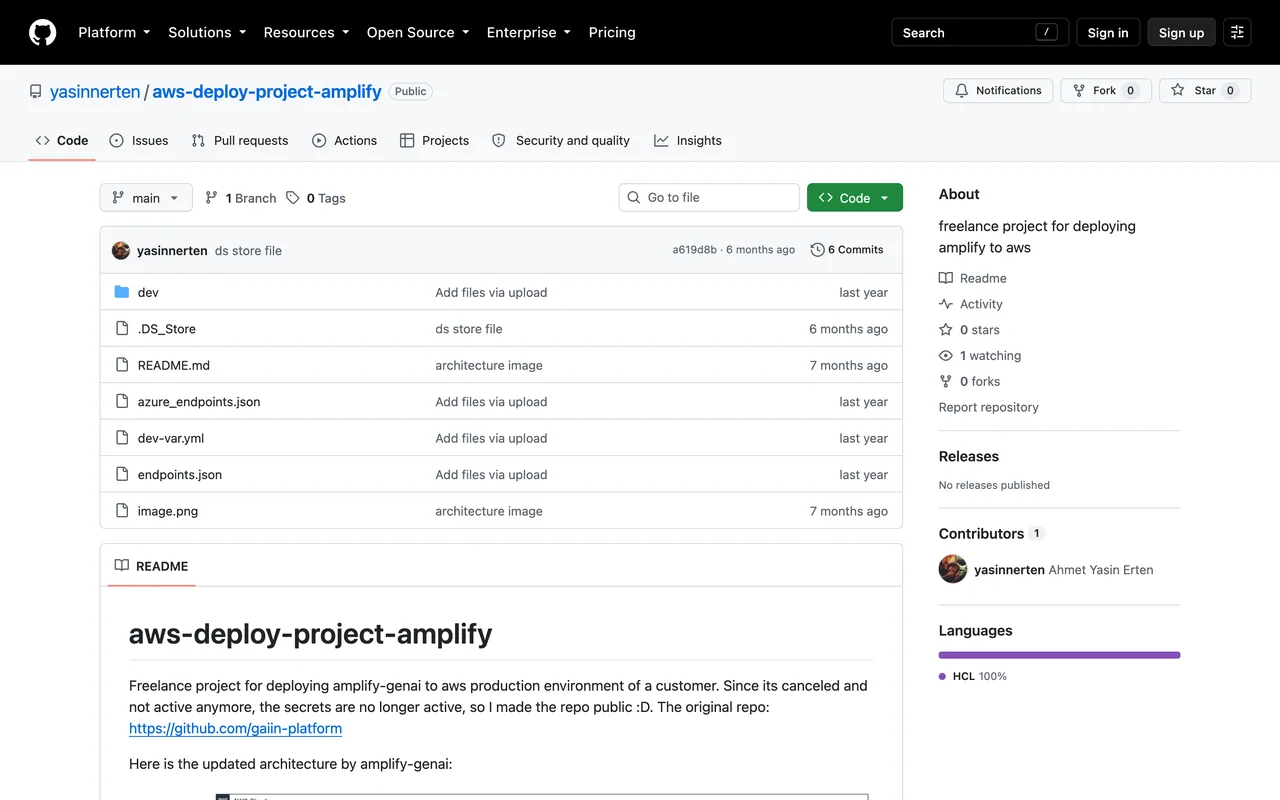Click the HCL 100% language entry
This screenshot has width=1280, height=800.
973,676
